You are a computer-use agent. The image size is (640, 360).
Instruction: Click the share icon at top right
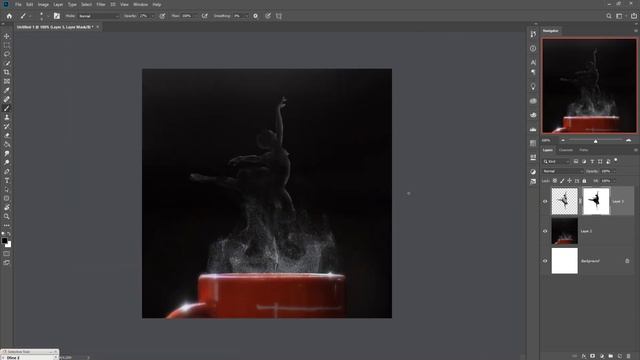click(634, 16)
